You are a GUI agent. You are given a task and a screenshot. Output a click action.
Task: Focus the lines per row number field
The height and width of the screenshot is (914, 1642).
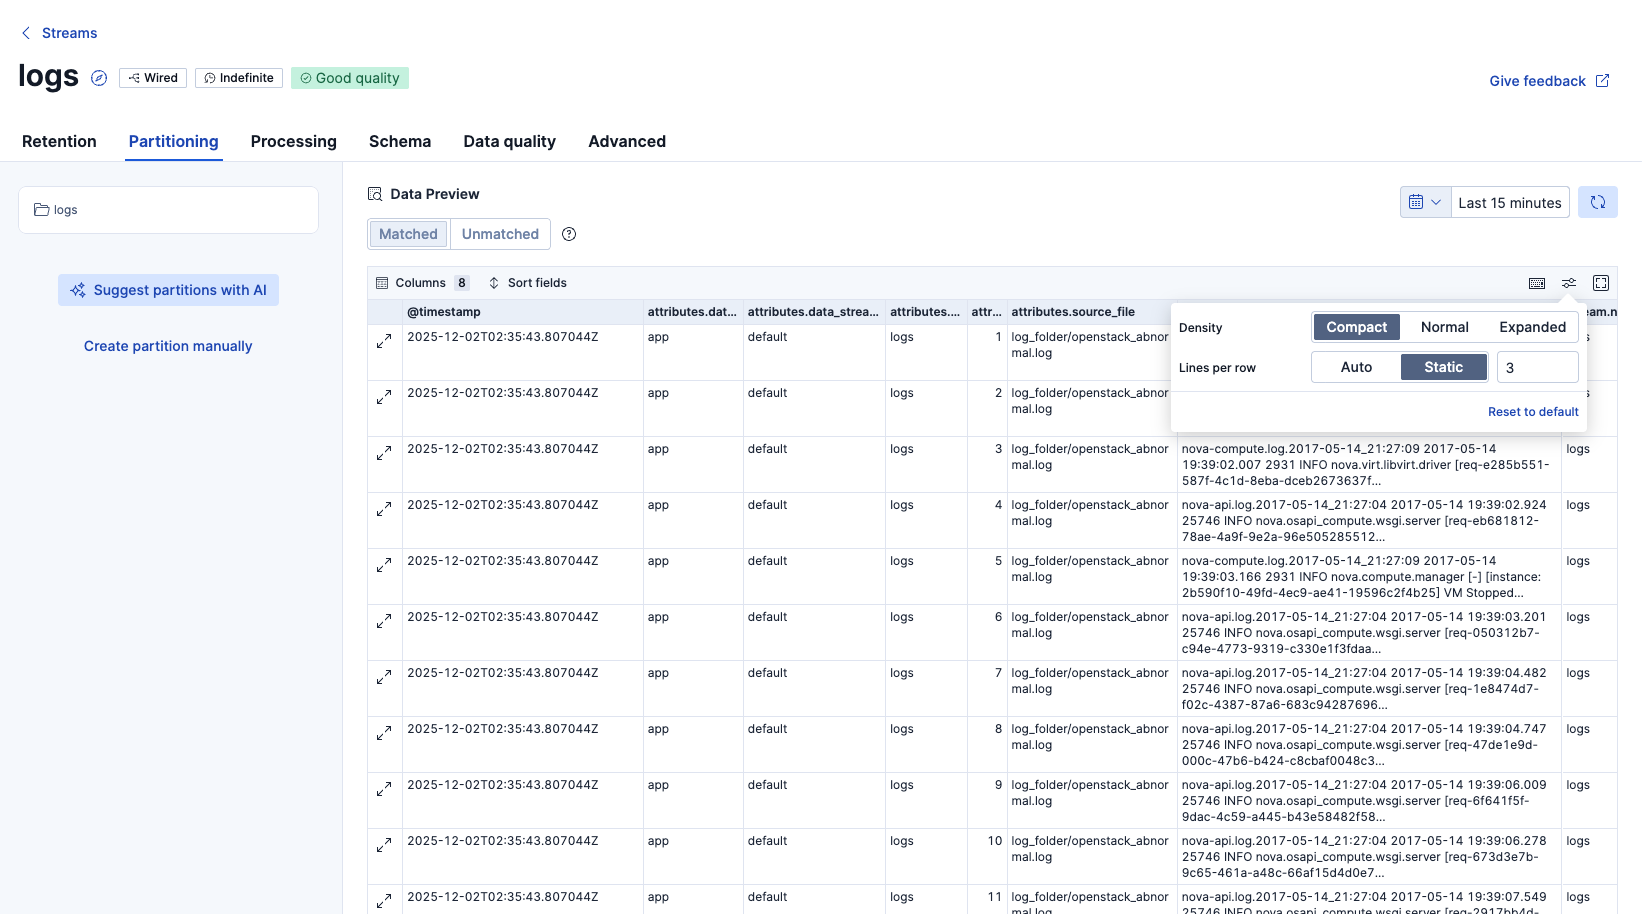coord(1538,367)
